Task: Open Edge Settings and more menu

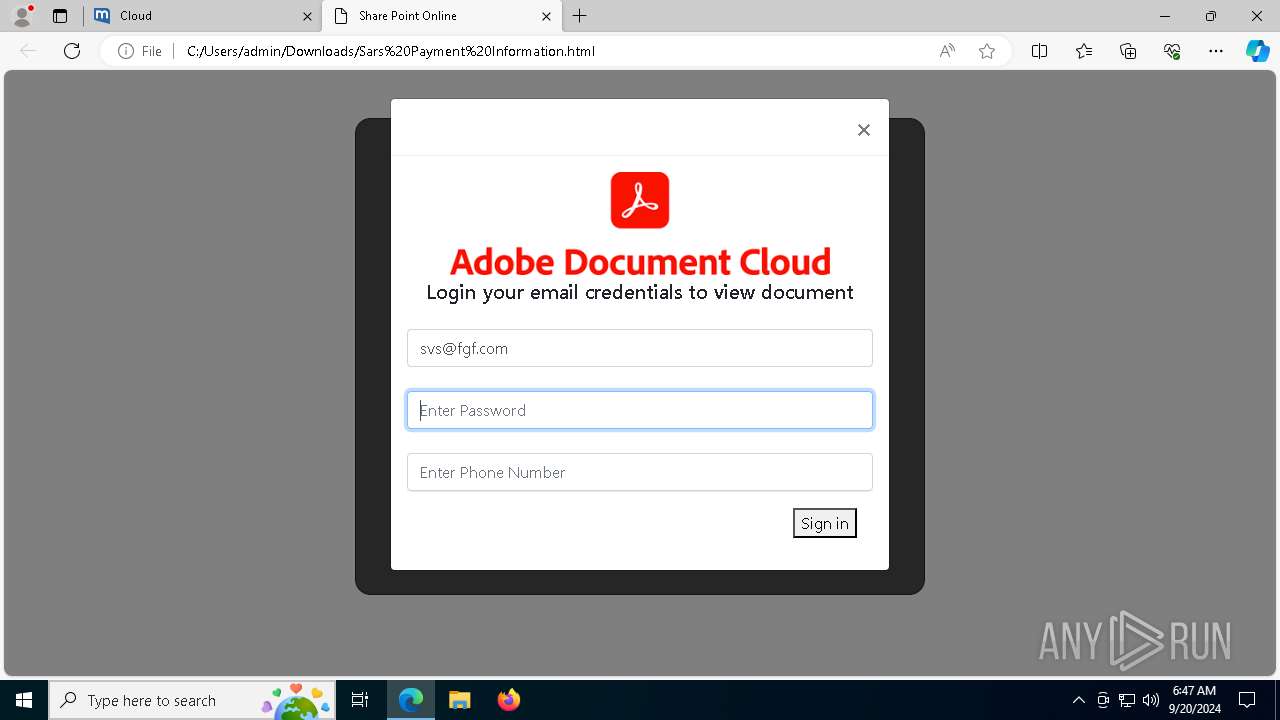Action: click(1216, 51)
